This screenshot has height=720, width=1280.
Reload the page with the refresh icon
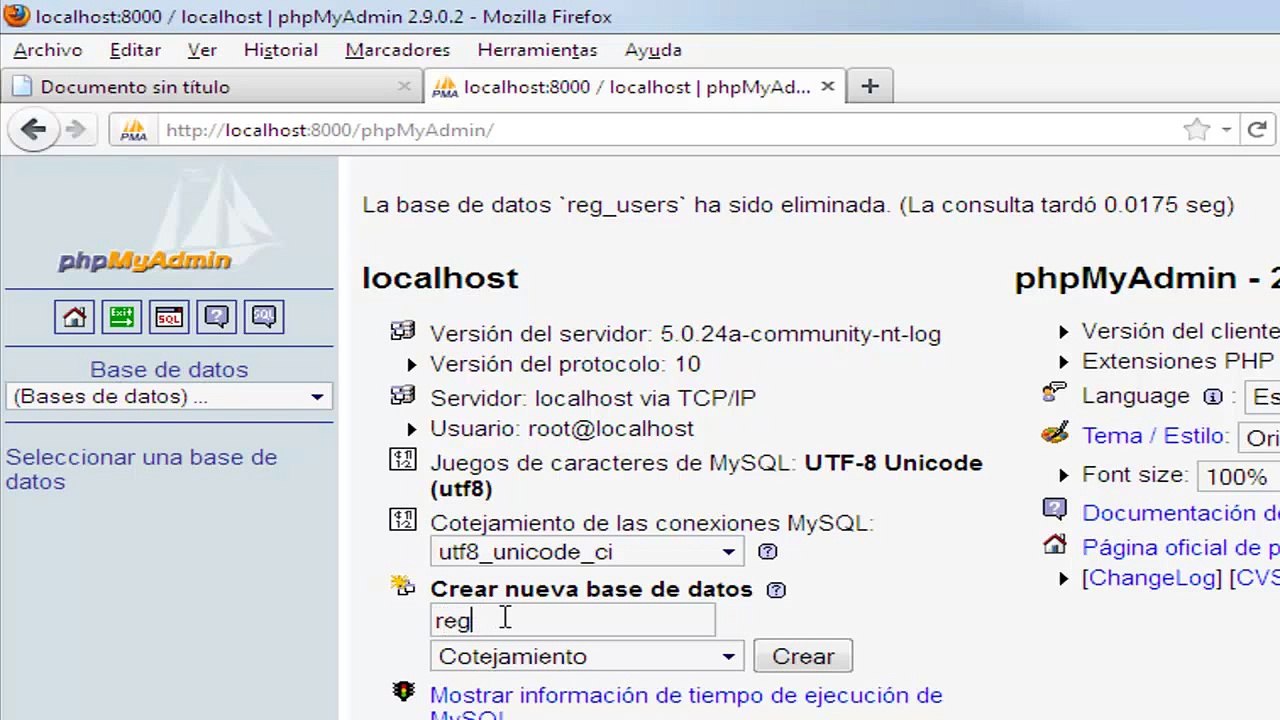1258,129
